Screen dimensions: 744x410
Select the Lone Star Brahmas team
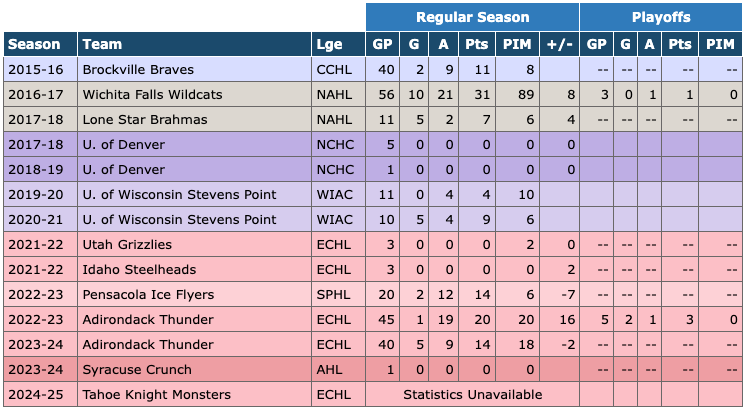[x=145, y=120]
